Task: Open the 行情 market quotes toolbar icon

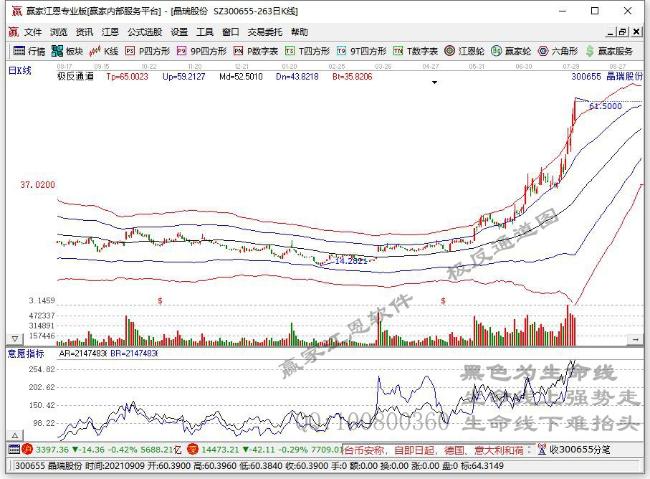Action: pyautogui.click(x=29, y=50)
